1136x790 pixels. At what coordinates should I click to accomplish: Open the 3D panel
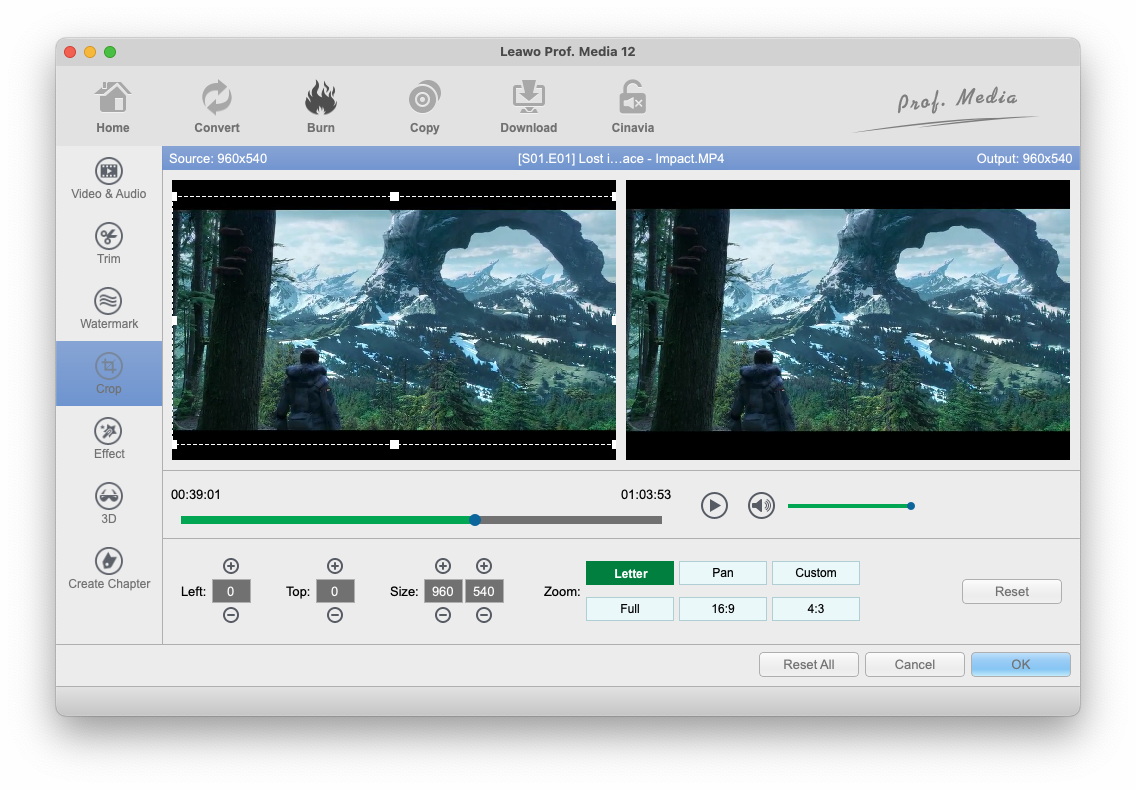[109, 504]
